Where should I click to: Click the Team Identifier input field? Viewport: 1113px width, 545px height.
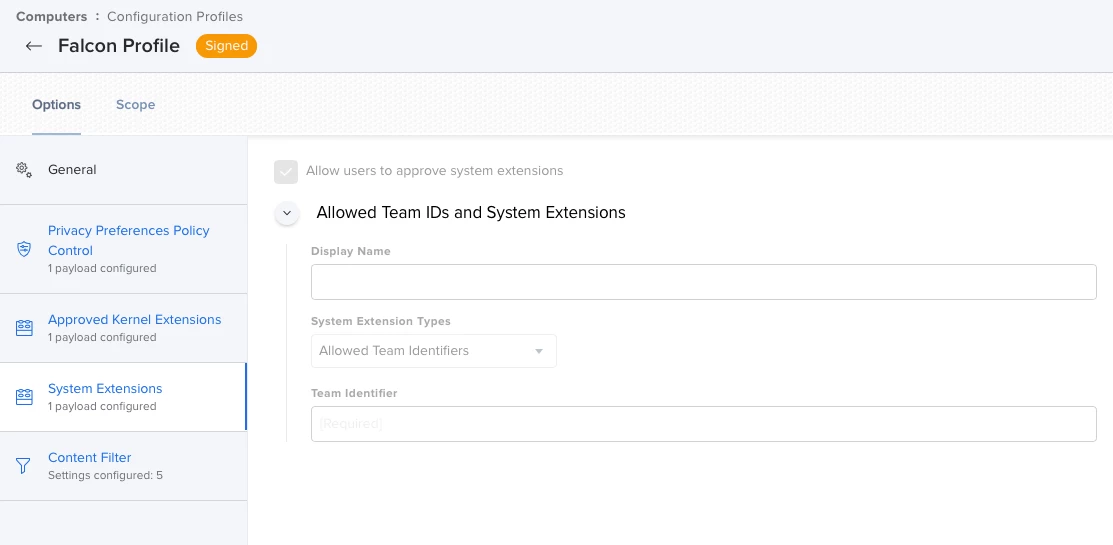[703, 424]
